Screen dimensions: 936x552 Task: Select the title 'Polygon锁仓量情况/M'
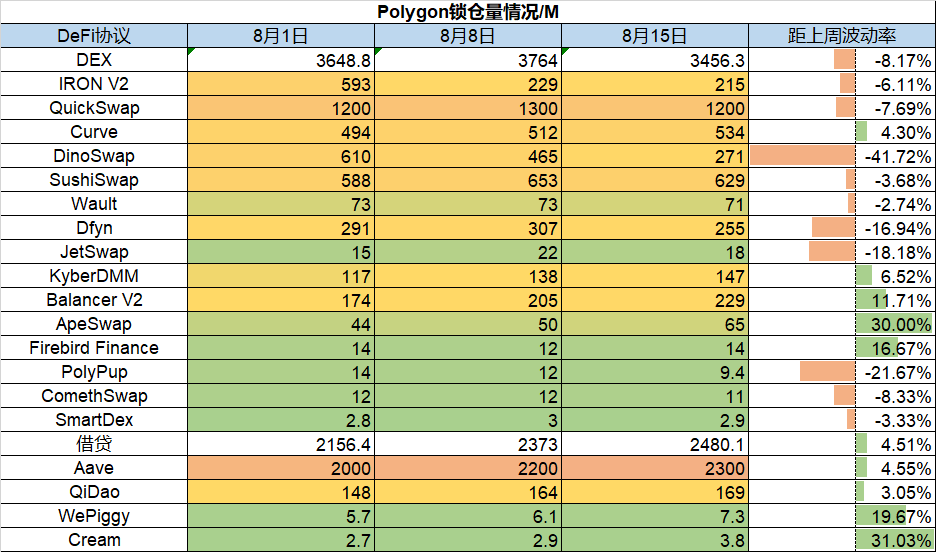click(468, 12)
